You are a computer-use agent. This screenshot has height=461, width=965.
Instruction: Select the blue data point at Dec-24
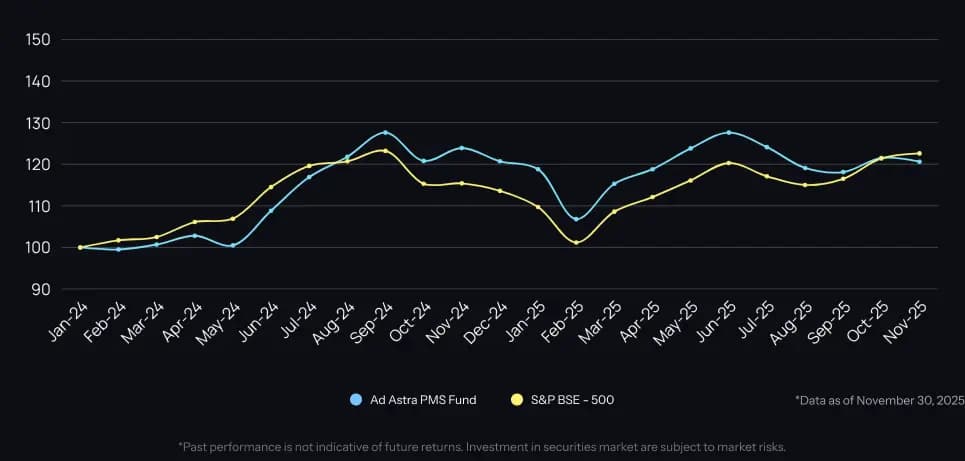point(500,162)
